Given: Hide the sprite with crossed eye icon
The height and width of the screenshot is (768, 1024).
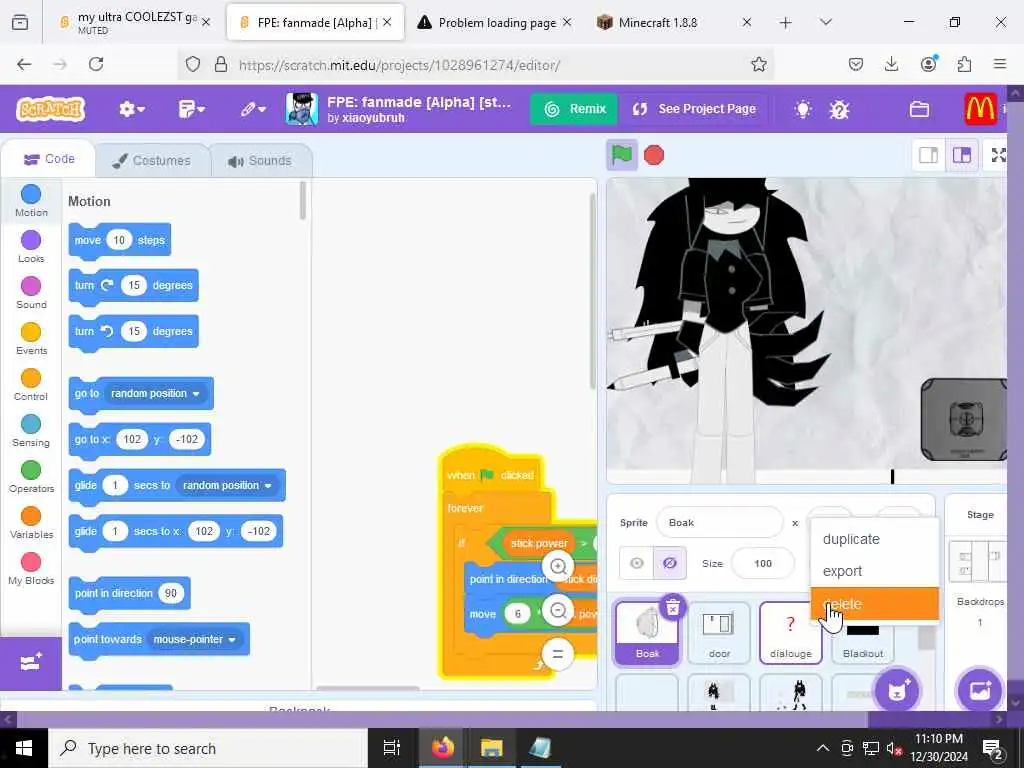Looking at the screenshot, I should [x=669, y=563].
